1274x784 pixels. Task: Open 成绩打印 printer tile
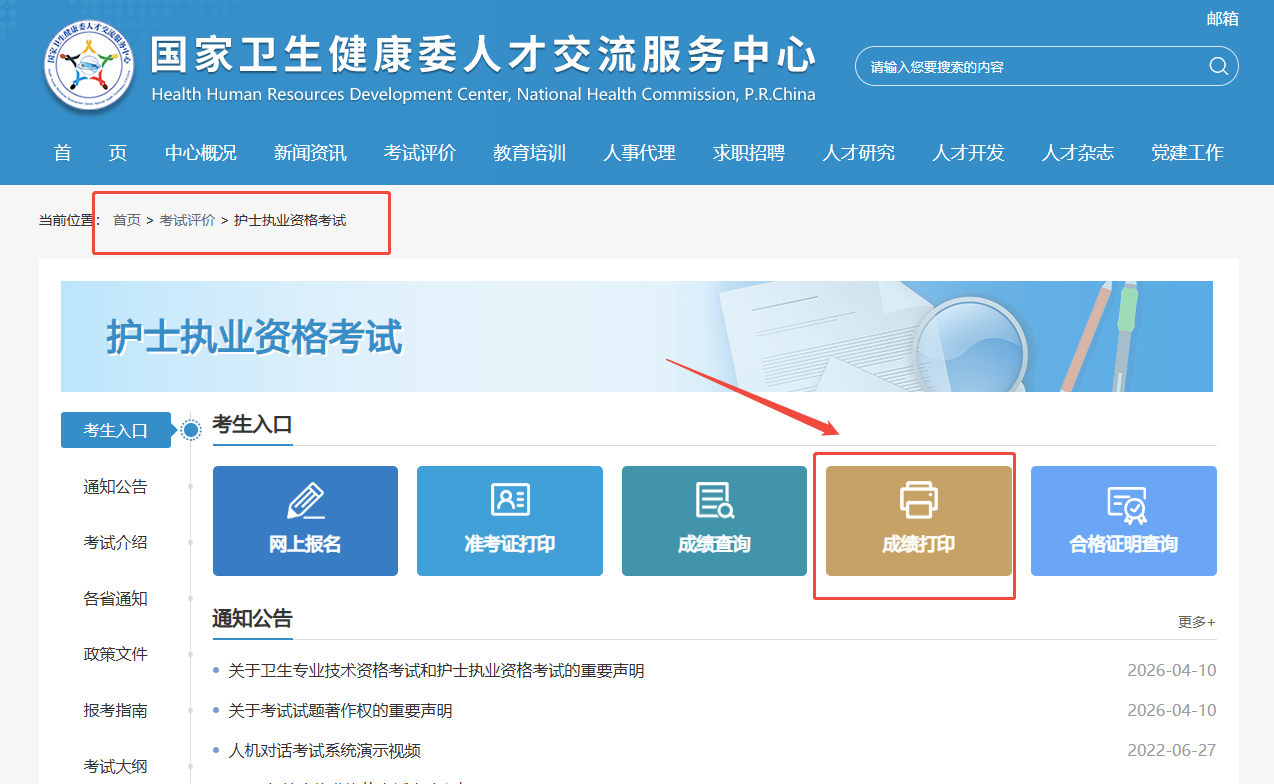919,521
